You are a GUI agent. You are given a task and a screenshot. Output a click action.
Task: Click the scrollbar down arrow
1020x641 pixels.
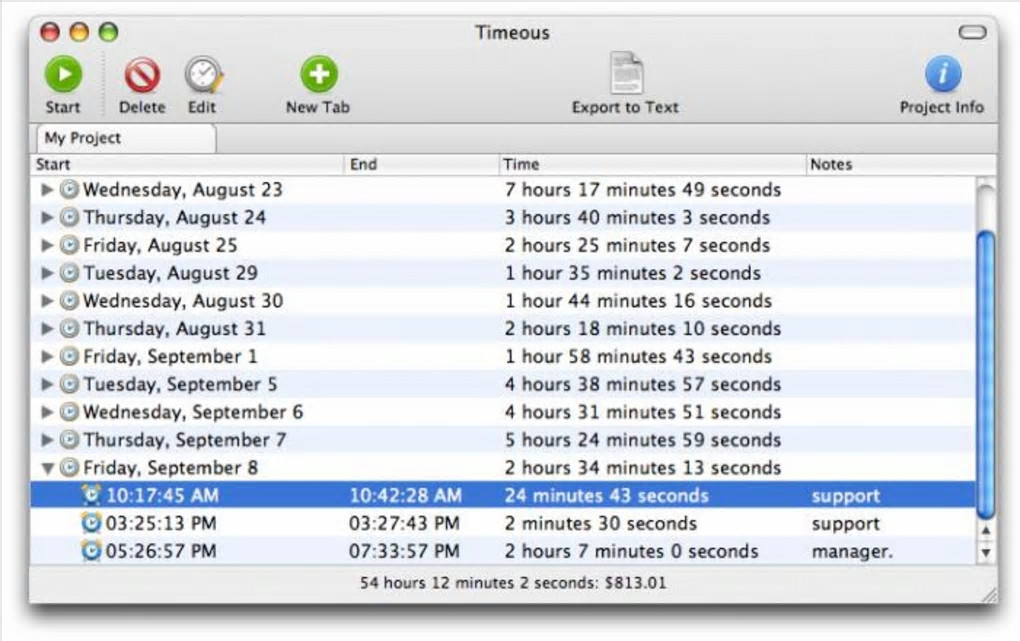click(986, 553)
